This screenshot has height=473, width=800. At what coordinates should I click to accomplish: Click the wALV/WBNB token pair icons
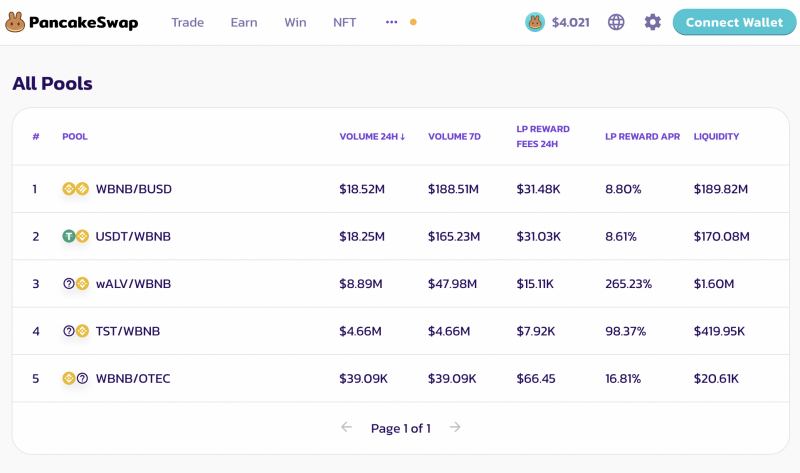point(76,284)
